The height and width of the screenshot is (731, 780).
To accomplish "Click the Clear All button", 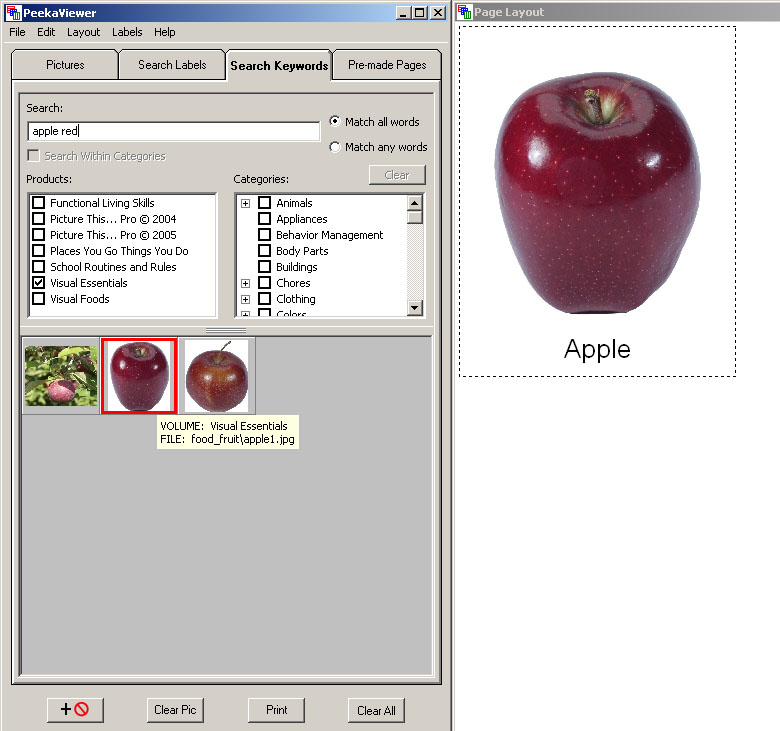I will tap(376, 710).
